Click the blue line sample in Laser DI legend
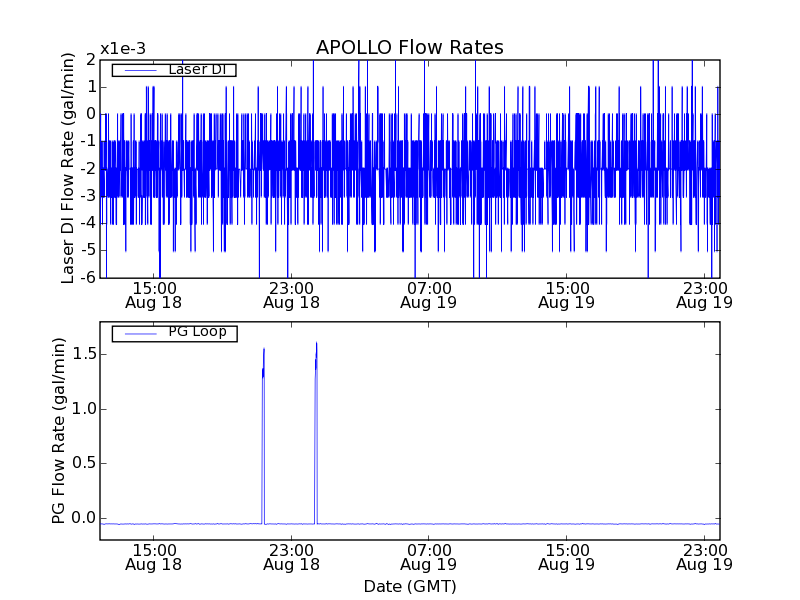This screenshot has width=800, height=600. tap(139, 70)
